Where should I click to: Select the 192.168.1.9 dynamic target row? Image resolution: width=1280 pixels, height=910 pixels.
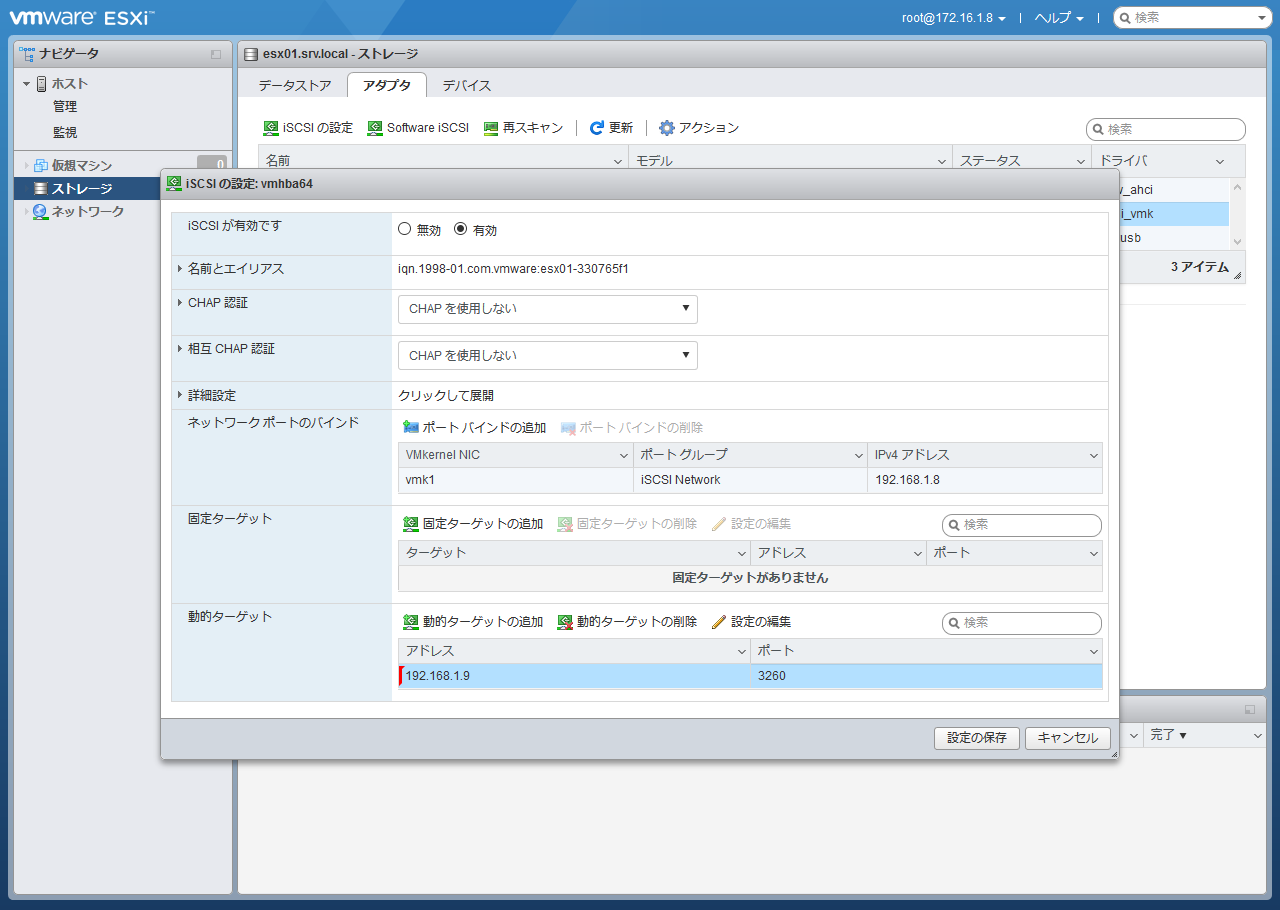(750, 676)
